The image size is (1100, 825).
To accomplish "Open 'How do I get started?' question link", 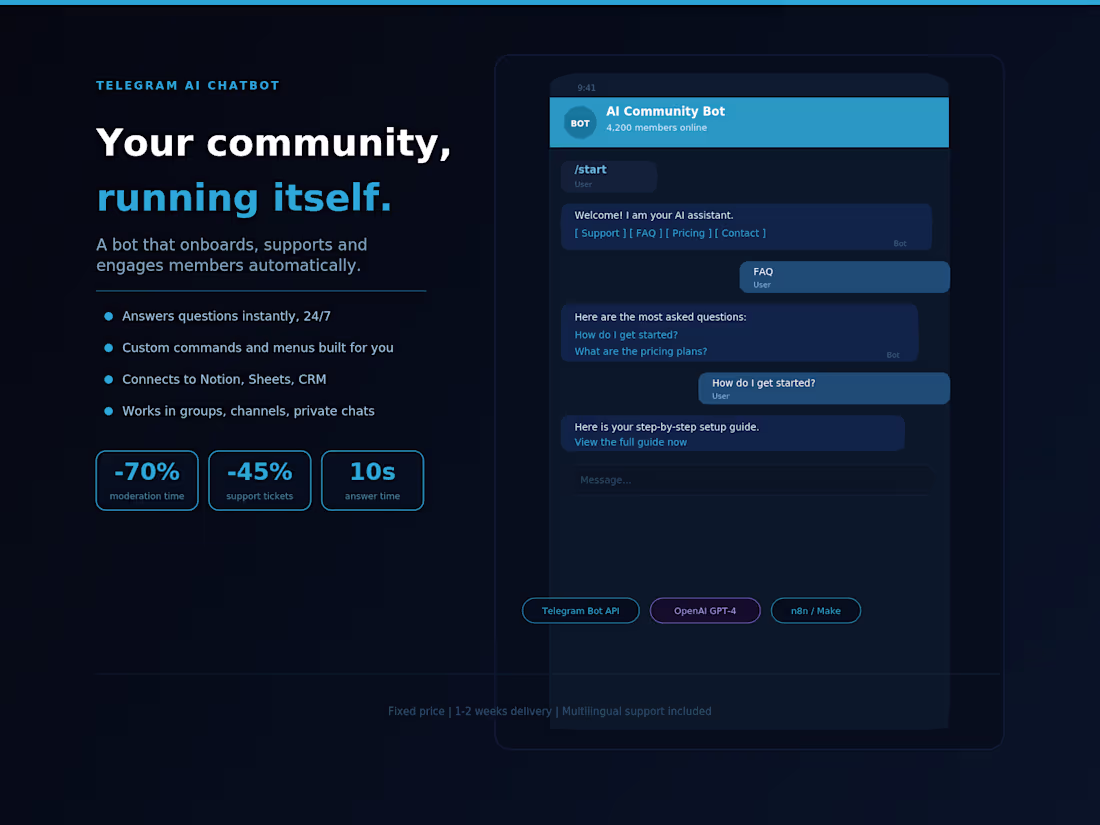I will (x=626, y=334).
